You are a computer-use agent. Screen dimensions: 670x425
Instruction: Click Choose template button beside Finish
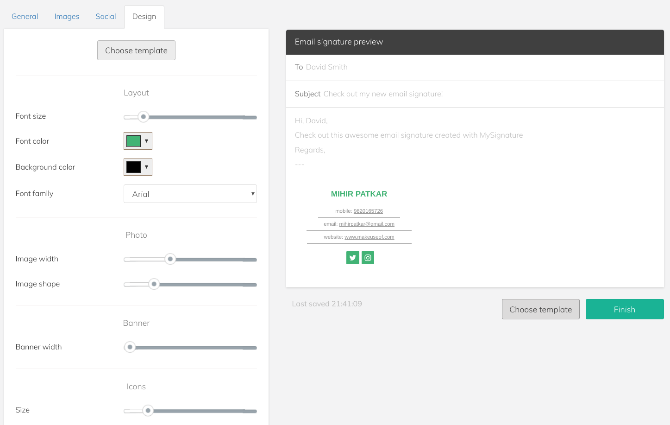(x=541, y=309)
